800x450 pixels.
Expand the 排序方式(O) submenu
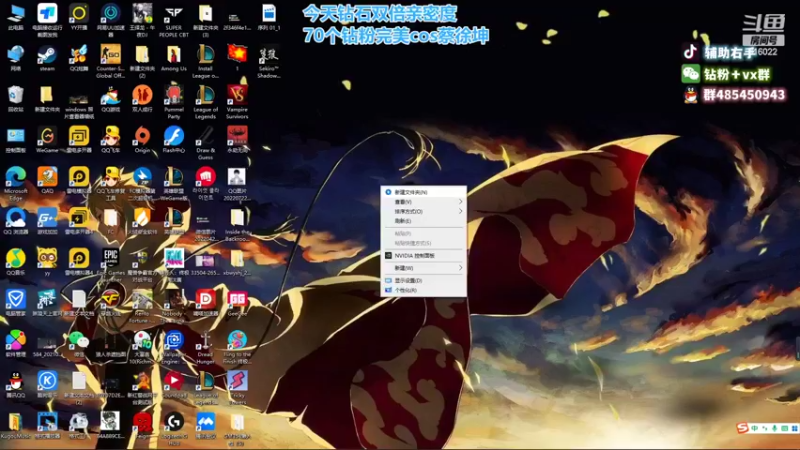[423, 211]
